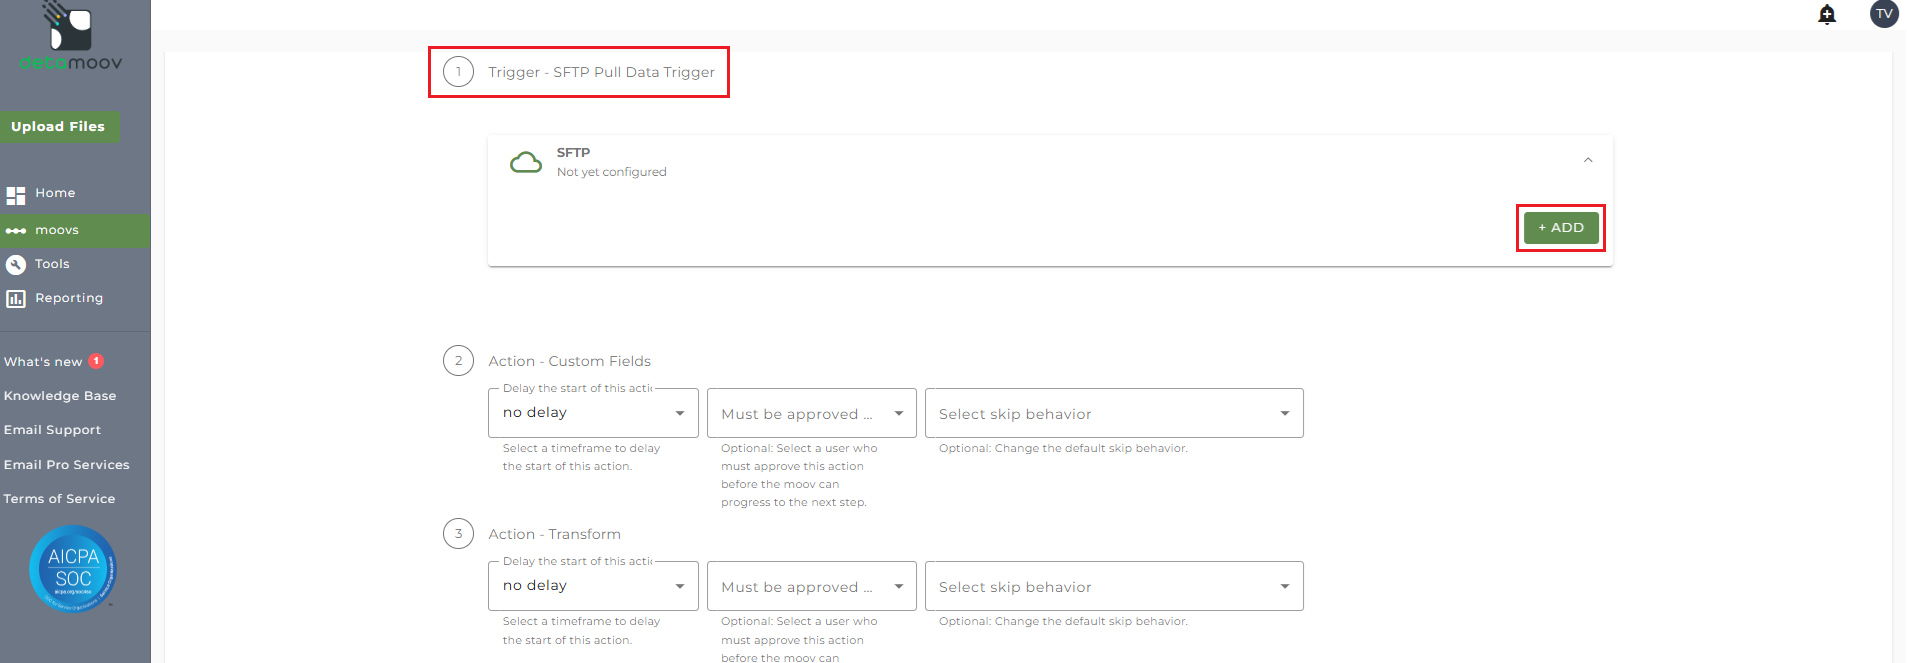This screenshot has height=663, width=1907.
Task: Open Custom Fields approval user dropdown
Action: coord(811,413)
